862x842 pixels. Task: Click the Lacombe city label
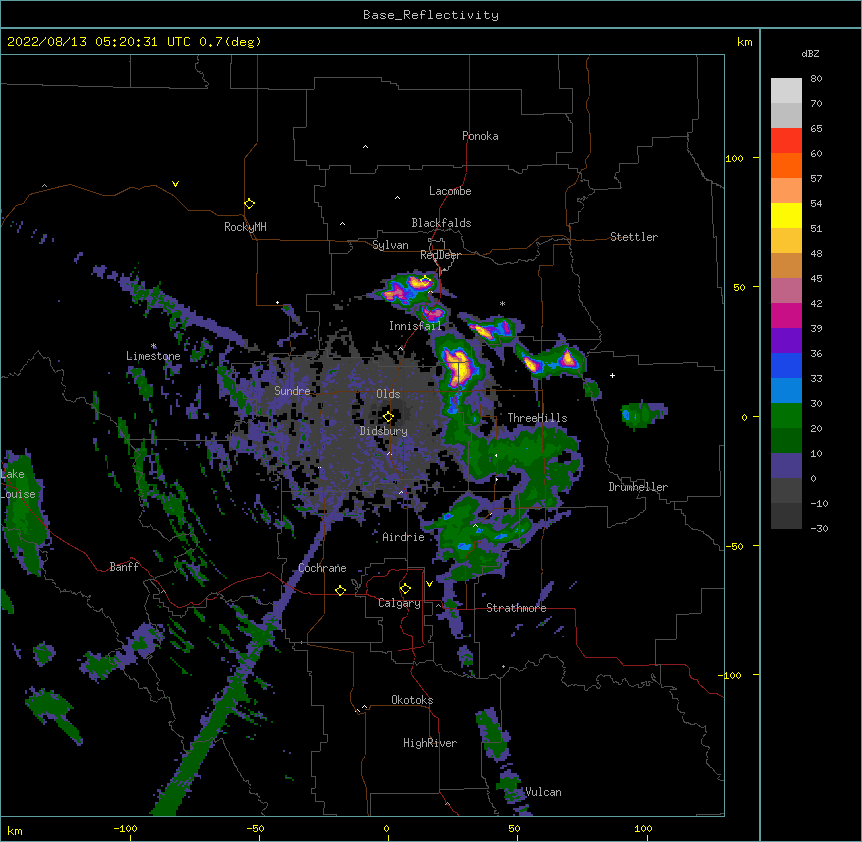point(450,191)
